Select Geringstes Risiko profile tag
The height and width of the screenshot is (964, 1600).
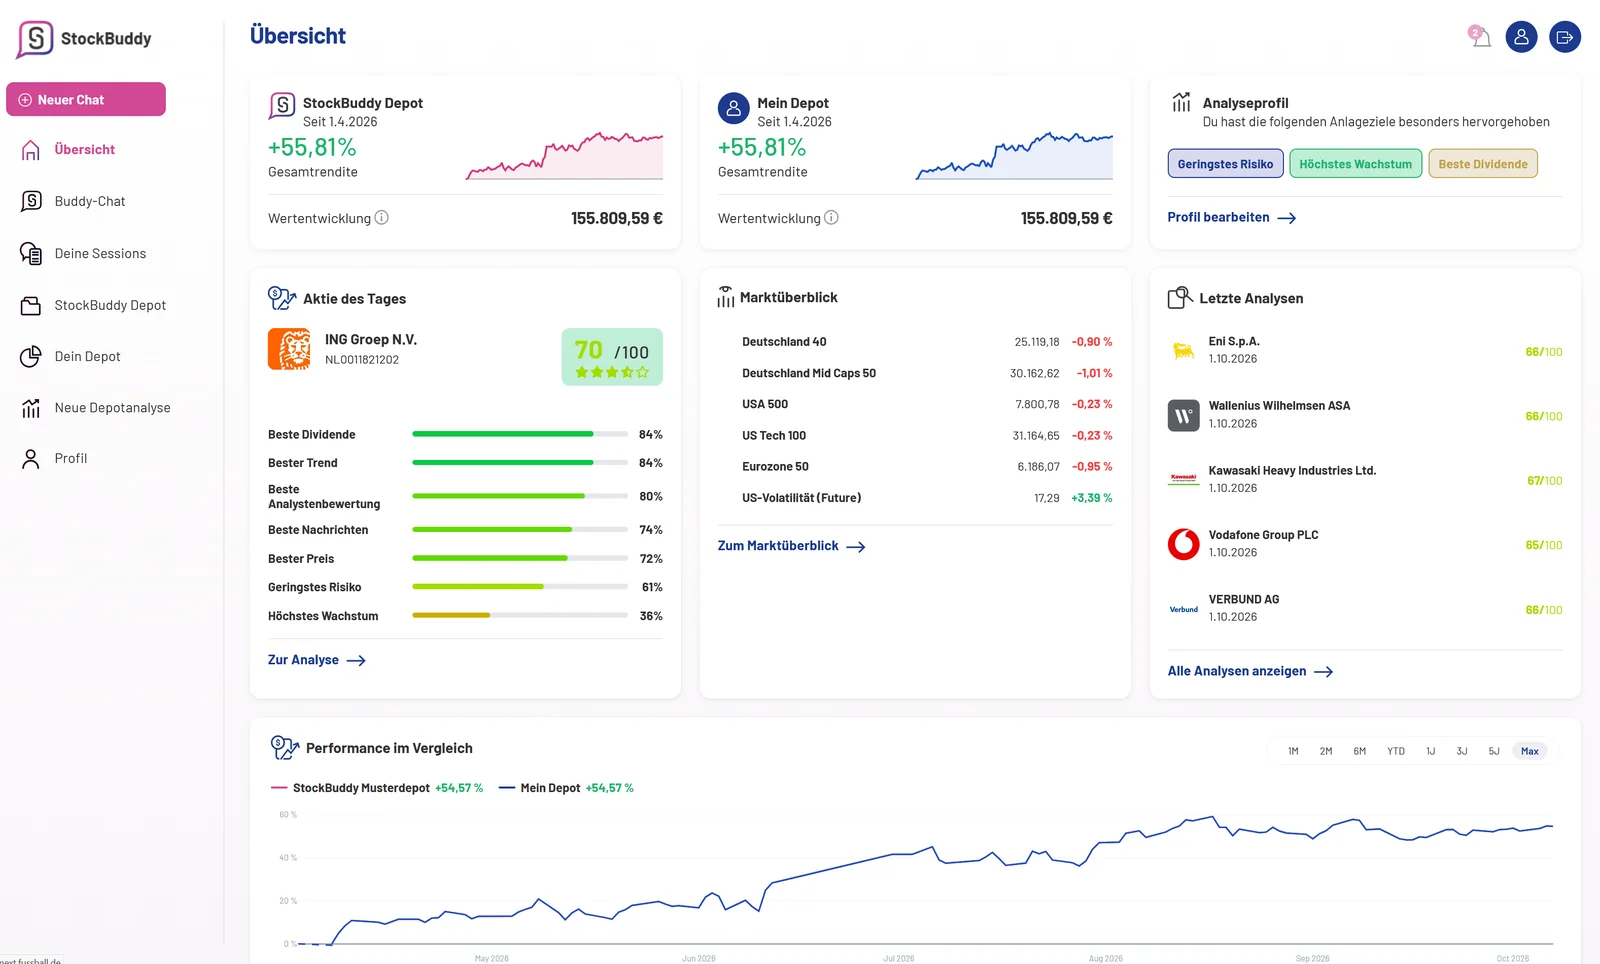coord(1225,164)
